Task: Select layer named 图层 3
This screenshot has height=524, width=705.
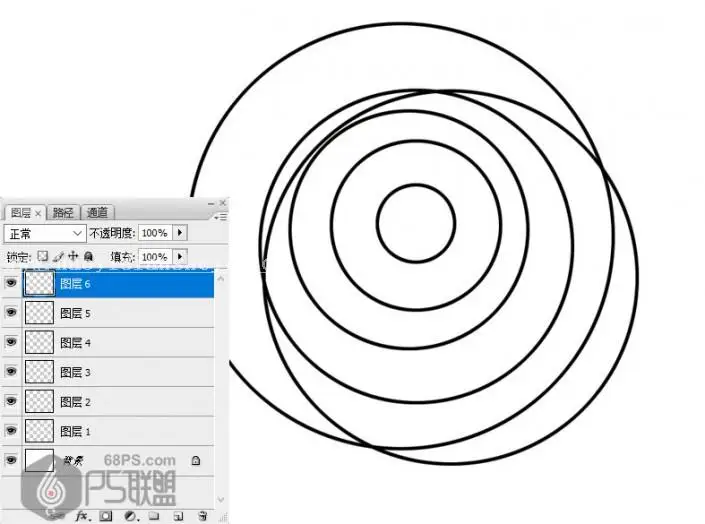Action: (75, 372)
